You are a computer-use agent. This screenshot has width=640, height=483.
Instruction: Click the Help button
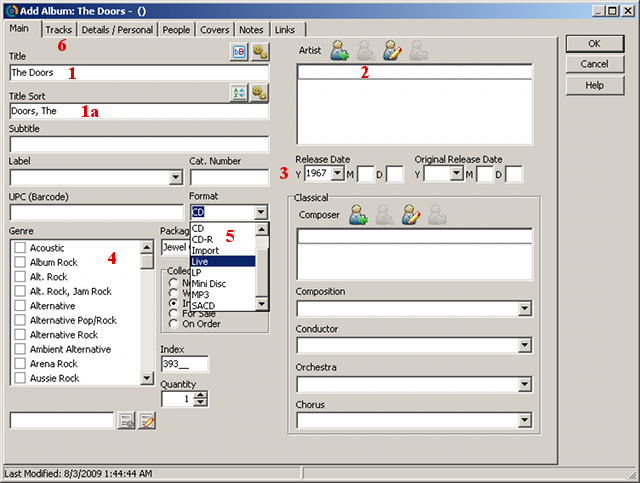[x=594, y=85]
